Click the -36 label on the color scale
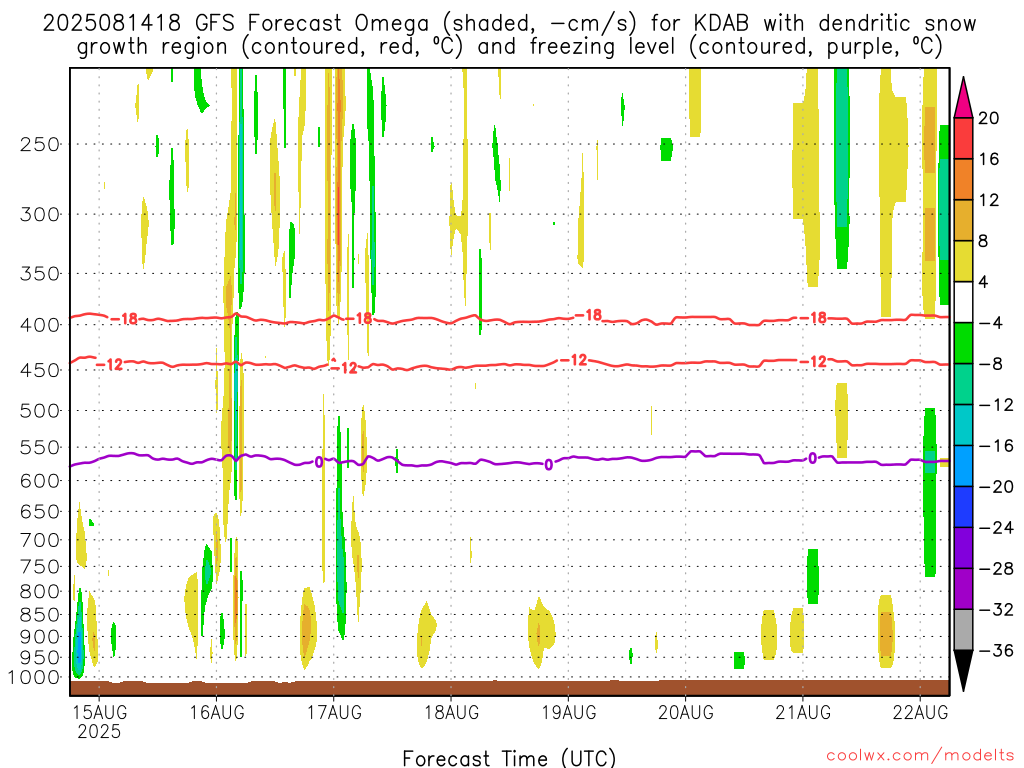 point(997,650)
